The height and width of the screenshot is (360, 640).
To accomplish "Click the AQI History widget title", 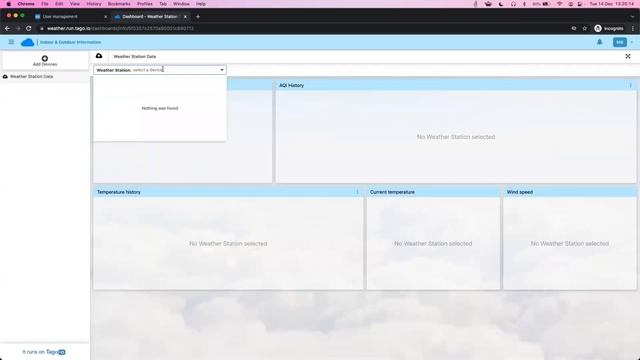I will [291, 85].
